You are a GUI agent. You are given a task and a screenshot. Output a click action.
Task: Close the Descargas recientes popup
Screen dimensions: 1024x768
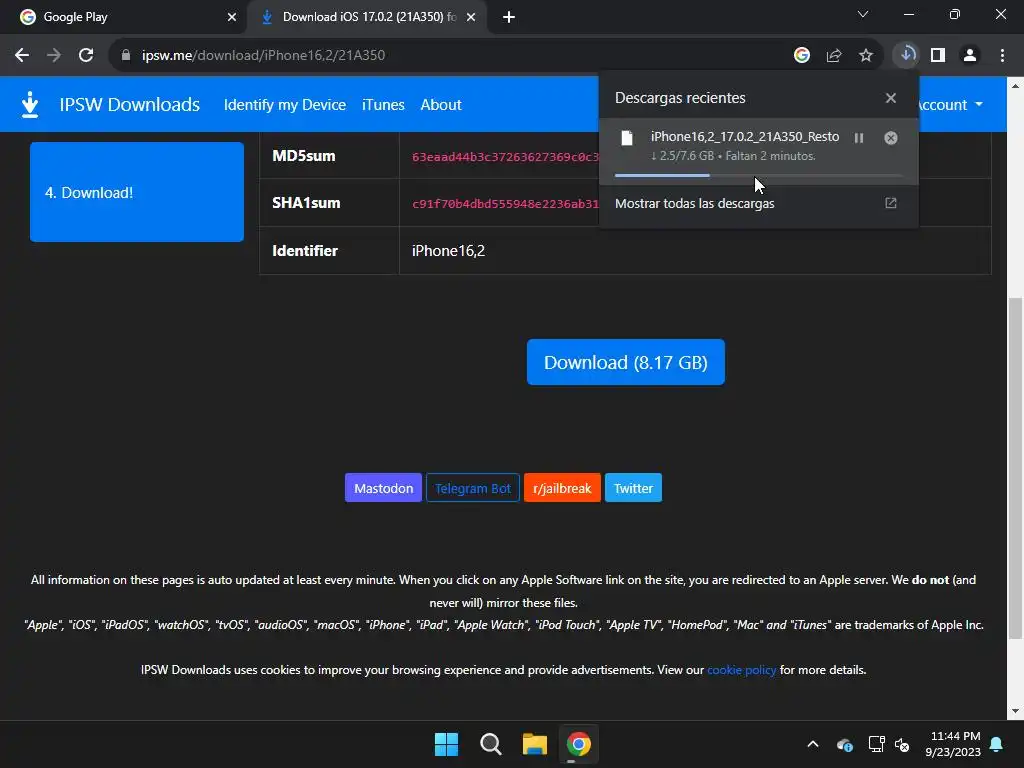[x=891, y=98]
